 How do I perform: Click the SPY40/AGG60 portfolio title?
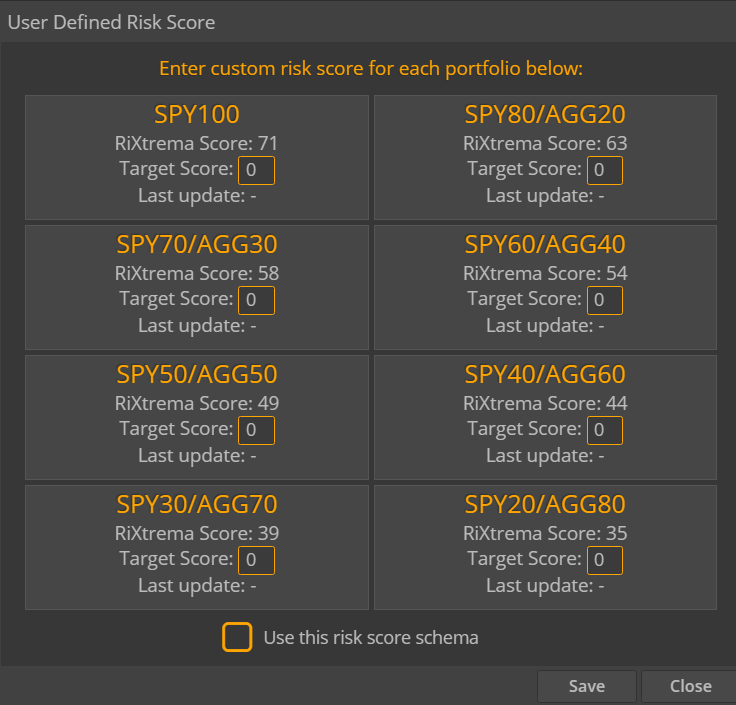(x=545, y=374)
